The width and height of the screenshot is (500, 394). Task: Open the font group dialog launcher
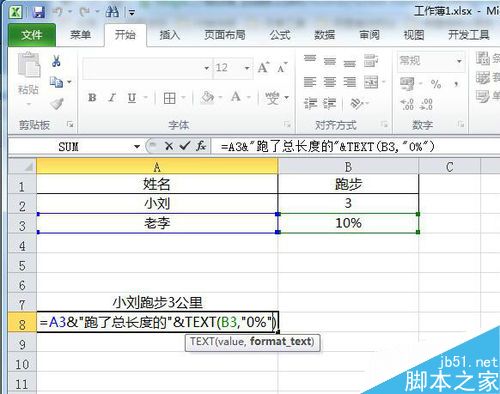287,125
